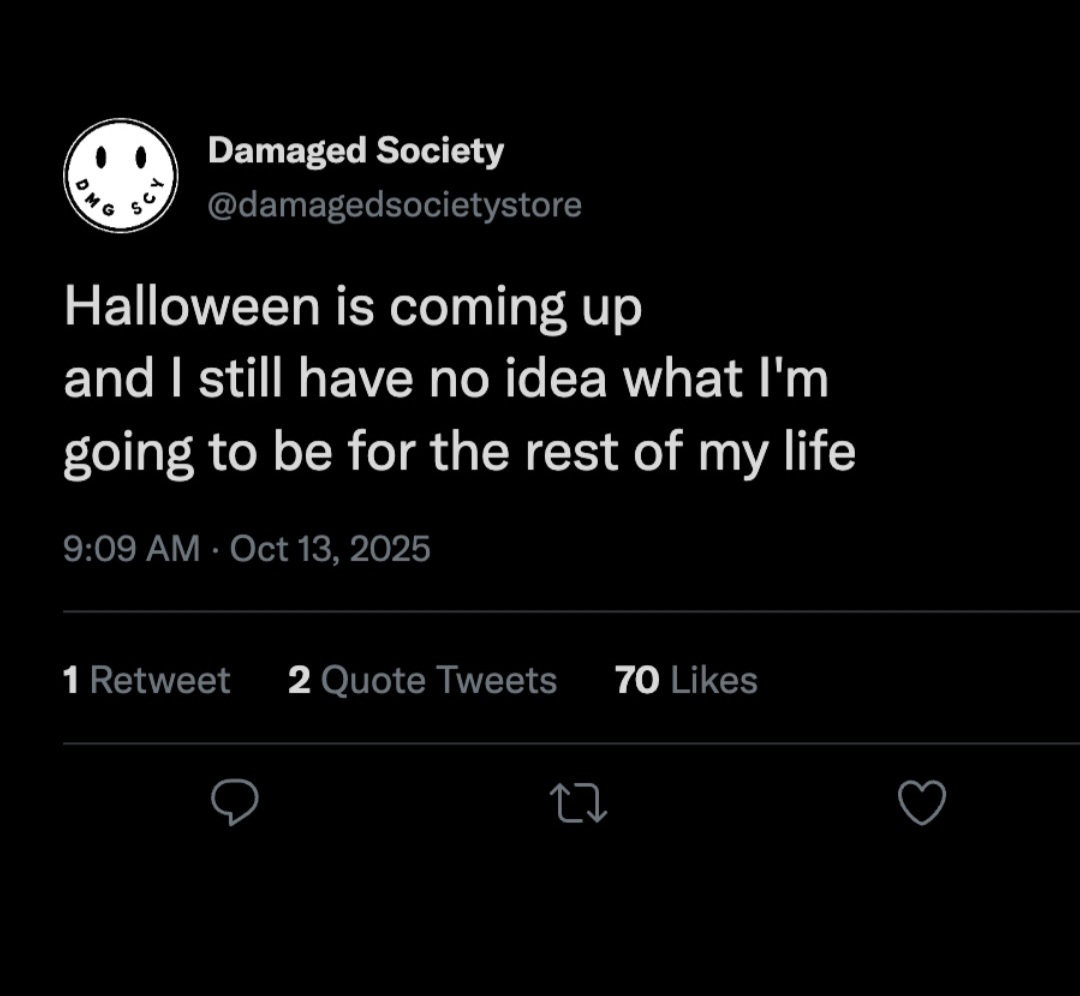
Task: Click the line ending "rest of my life"
Action: (459, 453)
